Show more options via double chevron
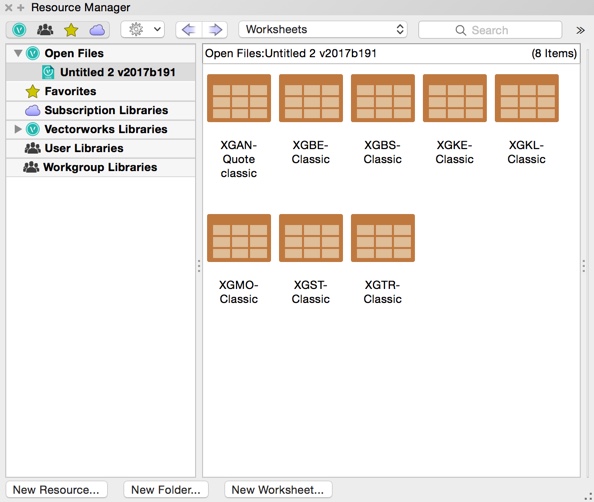The image size is (594, 502). coord(580,30)
